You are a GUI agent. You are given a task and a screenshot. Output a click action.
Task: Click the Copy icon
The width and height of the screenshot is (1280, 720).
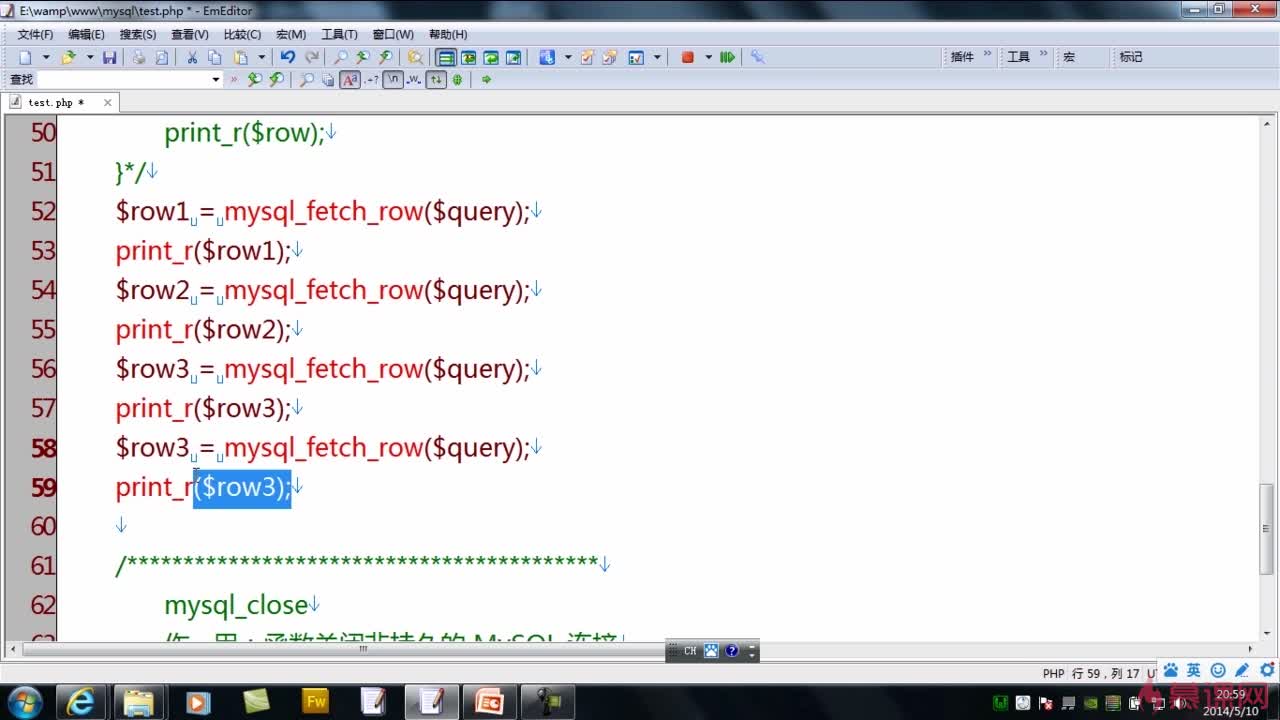(x=214, y=57)
